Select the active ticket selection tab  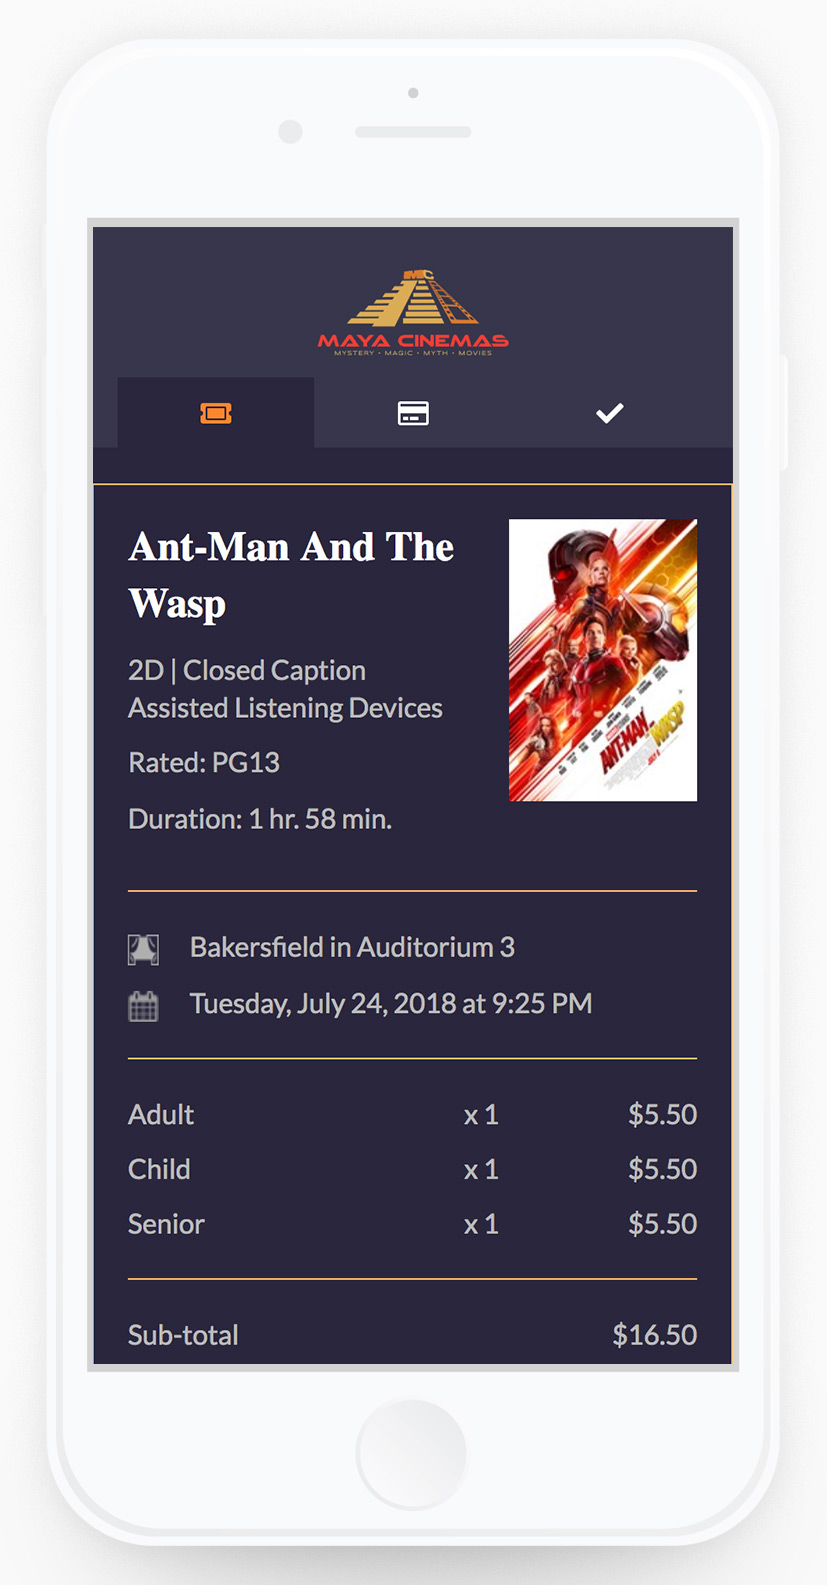(217, 412)
